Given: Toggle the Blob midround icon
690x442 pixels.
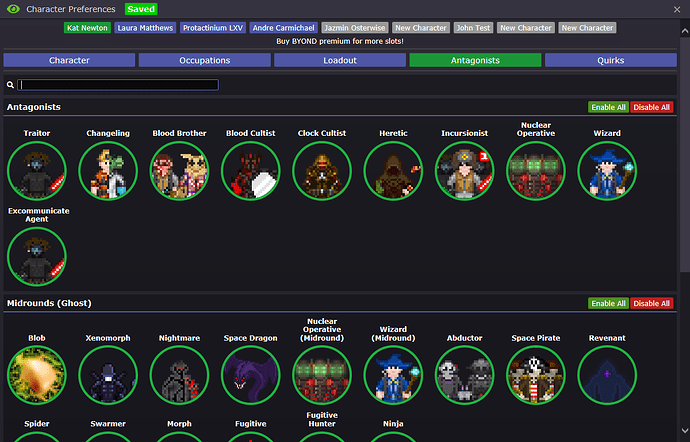Looking at the screenshot, I should coord(37,375).
